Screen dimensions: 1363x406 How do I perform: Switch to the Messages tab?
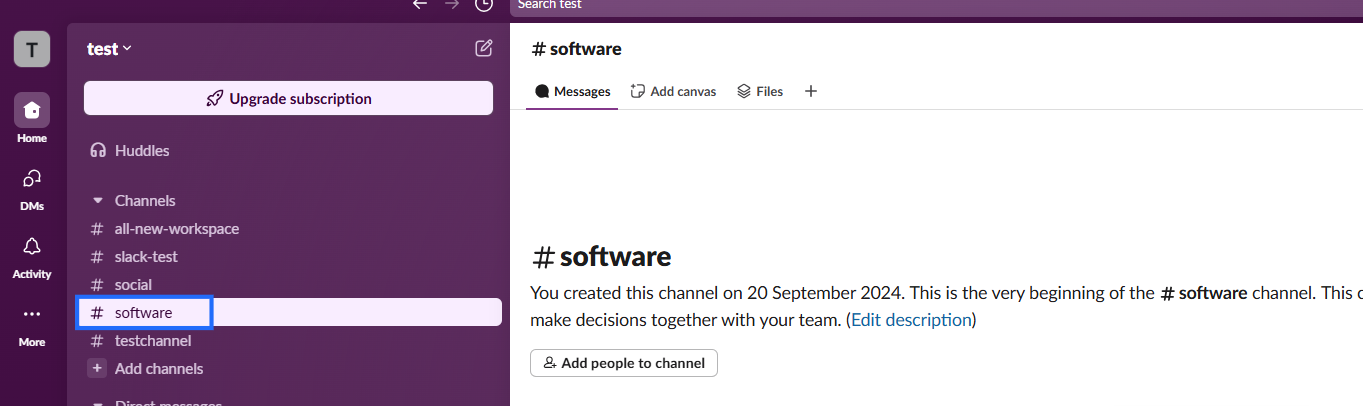click(572, 91)
